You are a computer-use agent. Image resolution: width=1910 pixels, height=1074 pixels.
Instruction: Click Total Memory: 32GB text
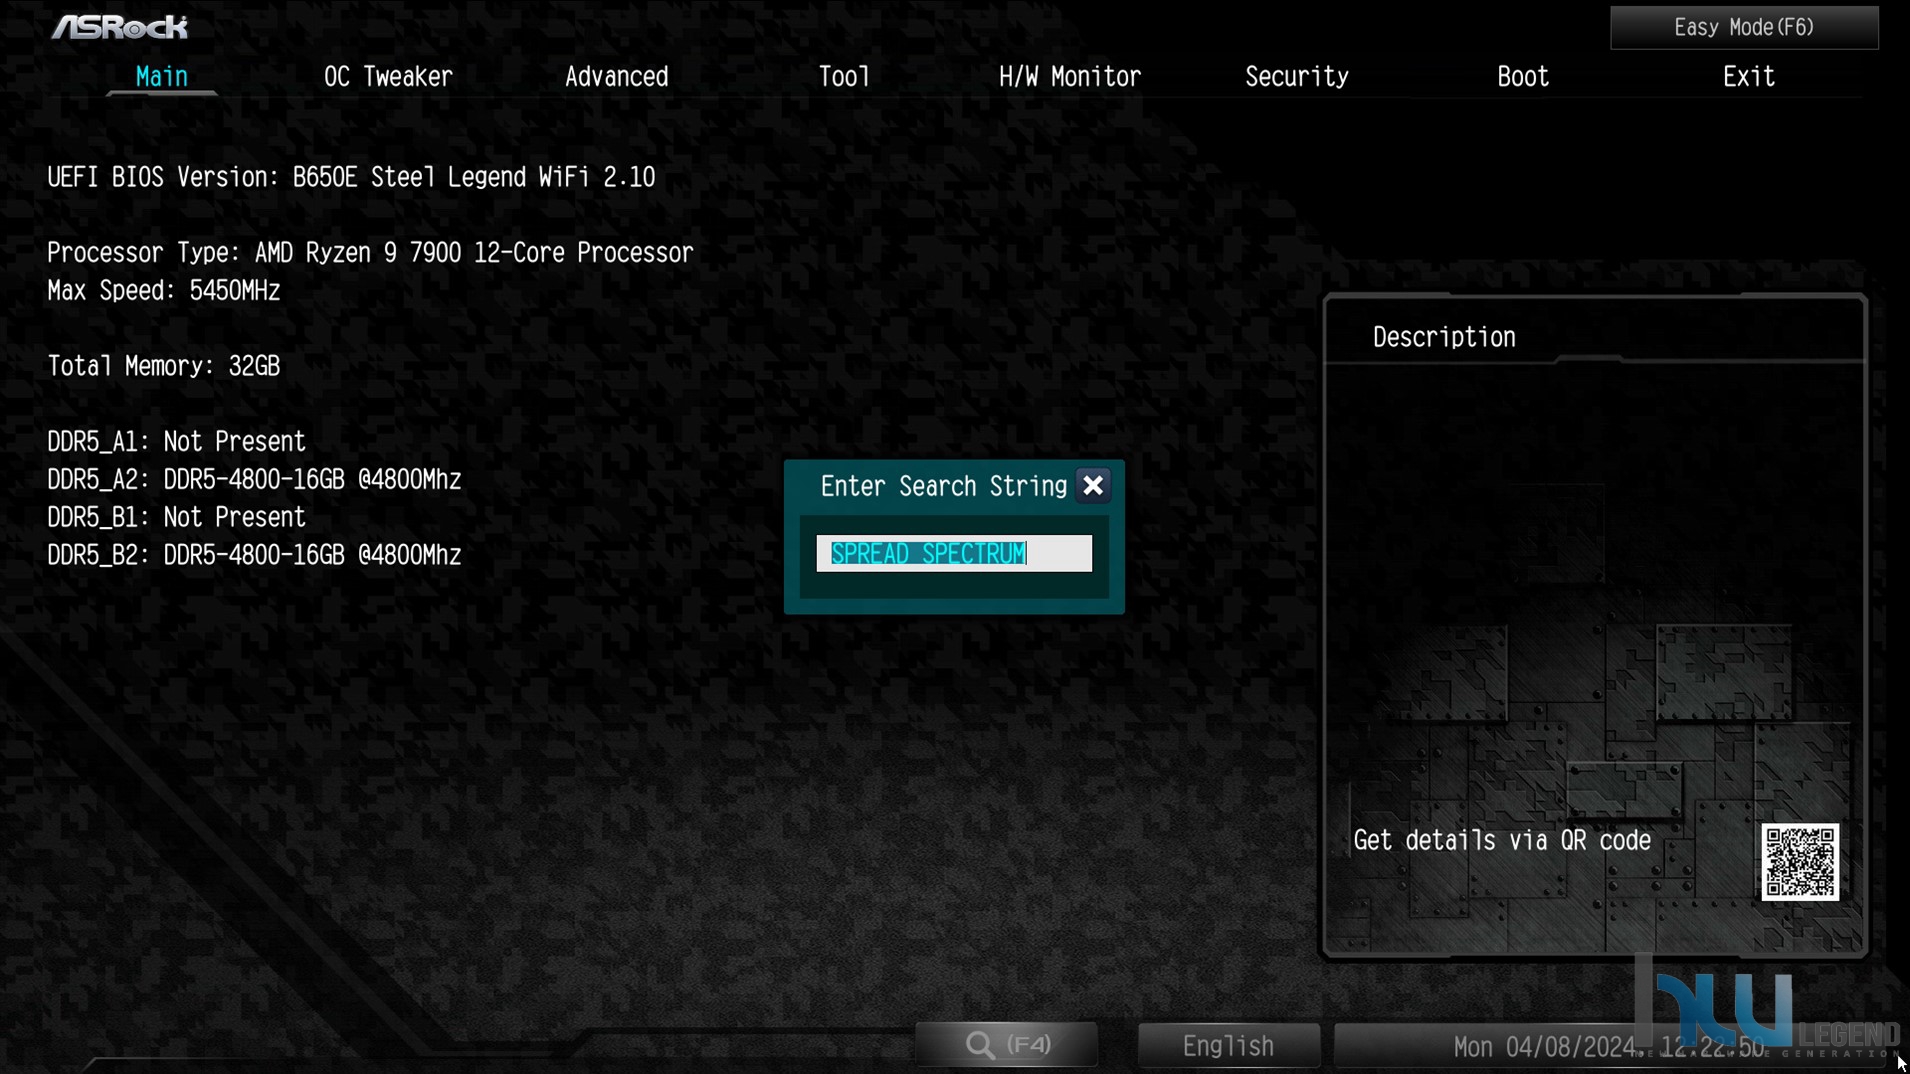(x=164, y=367)
